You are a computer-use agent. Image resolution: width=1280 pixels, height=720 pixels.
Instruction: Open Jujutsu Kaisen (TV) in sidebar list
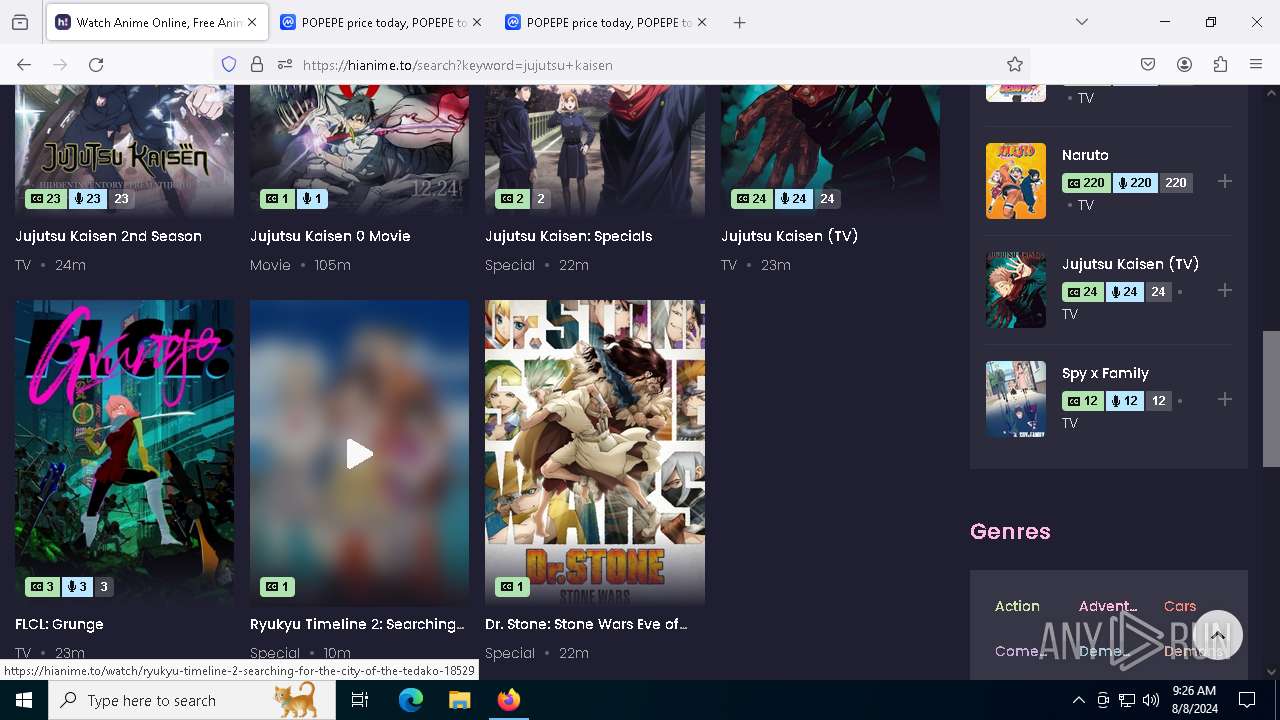pyautogui.click(x=1130, y=264)
